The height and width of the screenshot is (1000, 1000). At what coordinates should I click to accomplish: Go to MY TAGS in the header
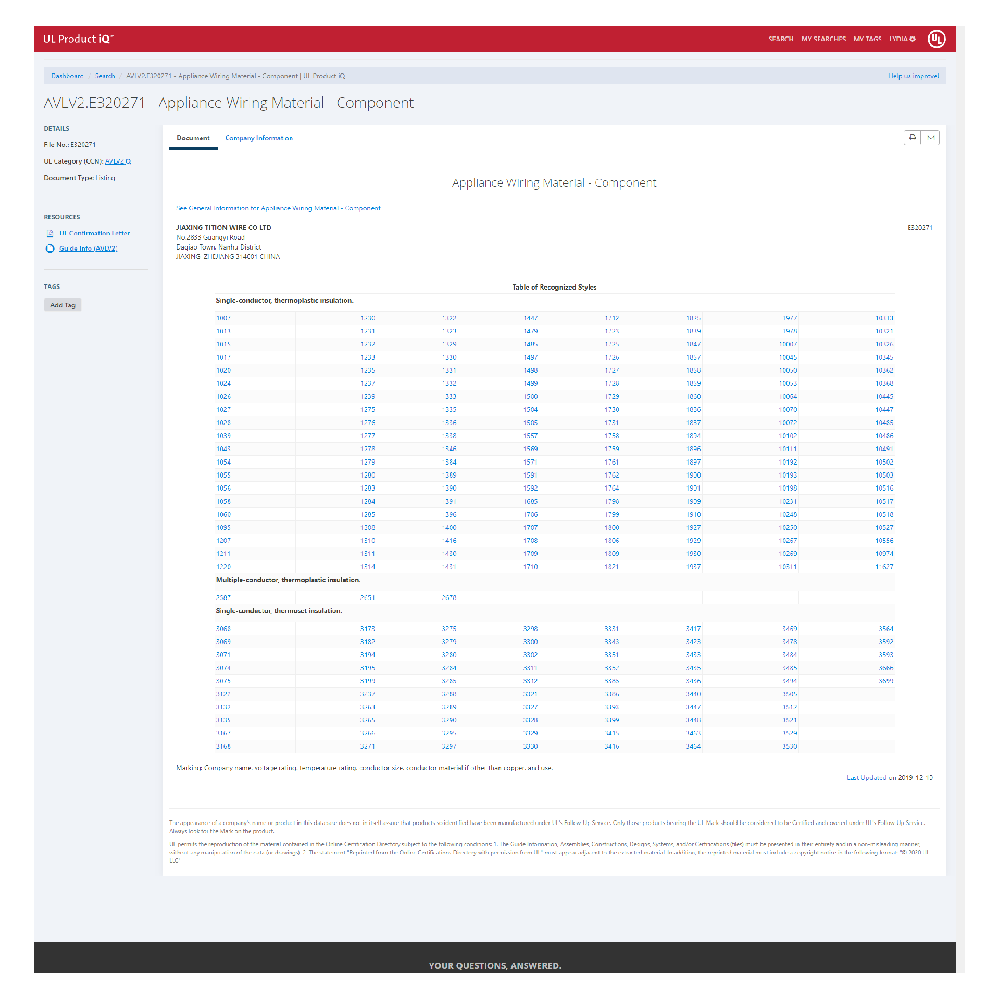(x=867, y=39)
